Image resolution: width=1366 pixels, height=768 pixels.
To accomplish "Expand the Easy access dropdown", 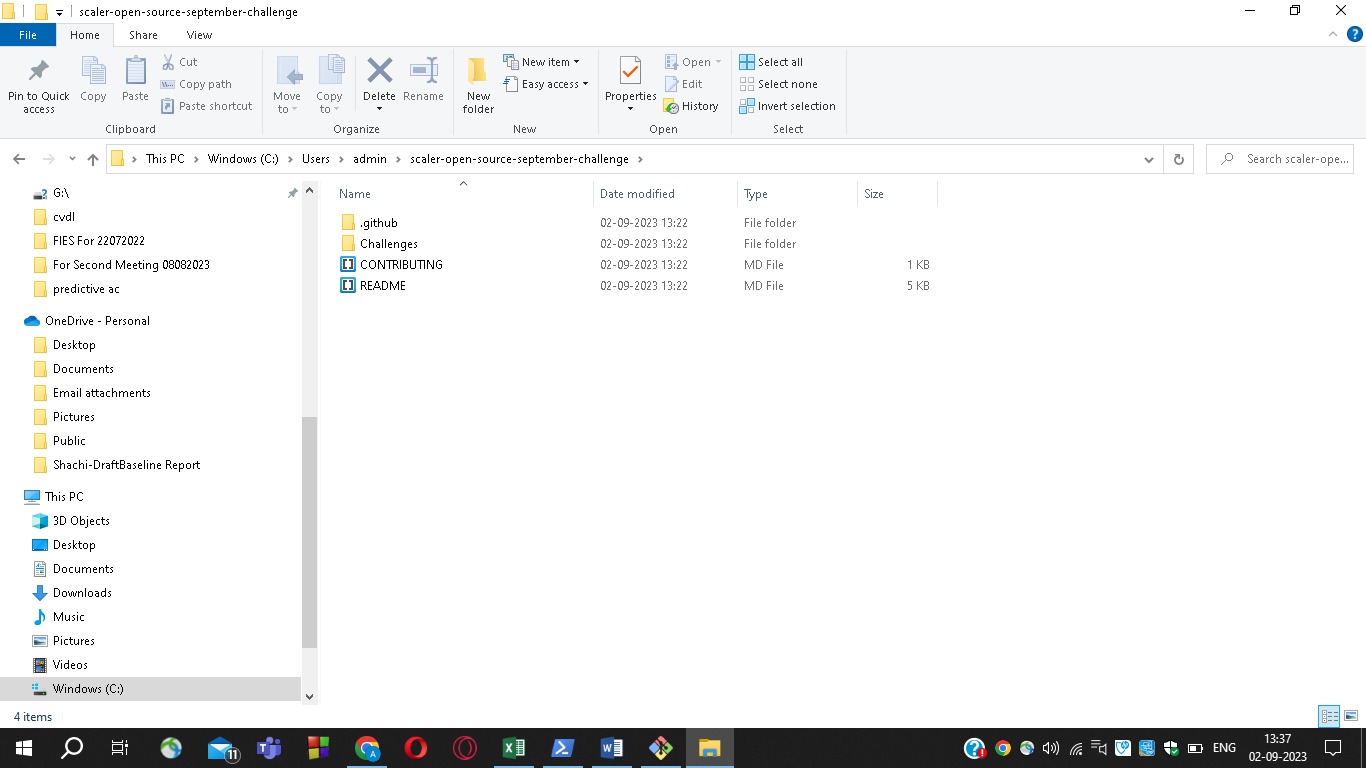I will (546, 84).
